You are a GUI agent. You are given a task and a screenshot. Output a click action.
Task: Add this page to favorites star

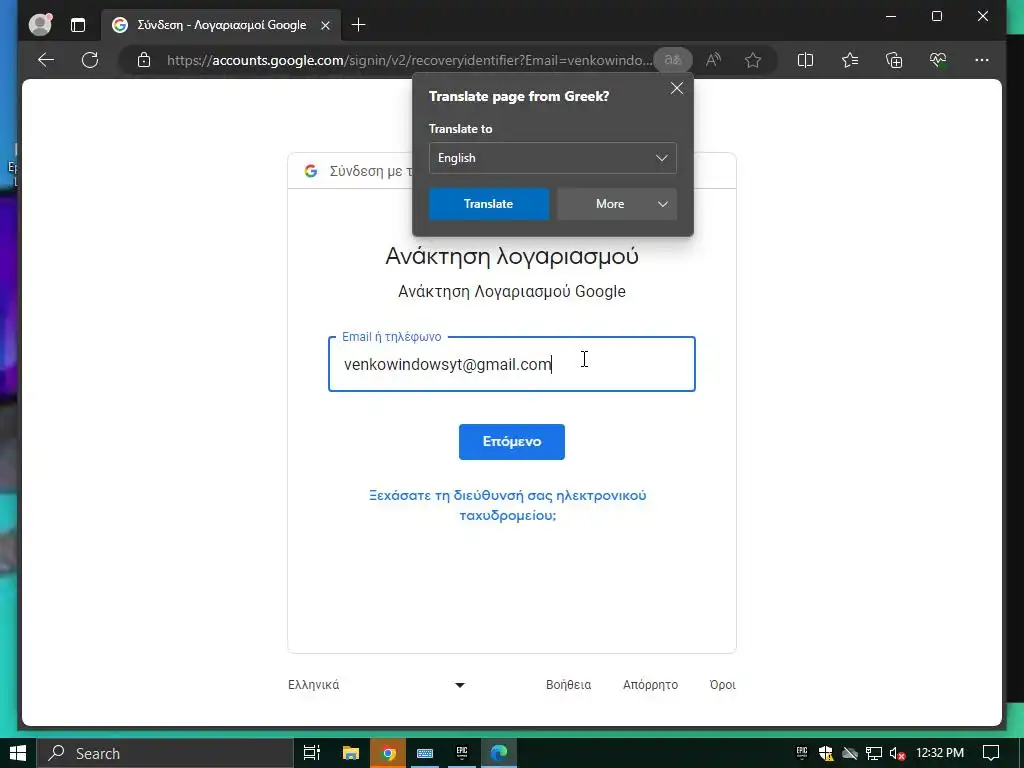tap(753, 60)
